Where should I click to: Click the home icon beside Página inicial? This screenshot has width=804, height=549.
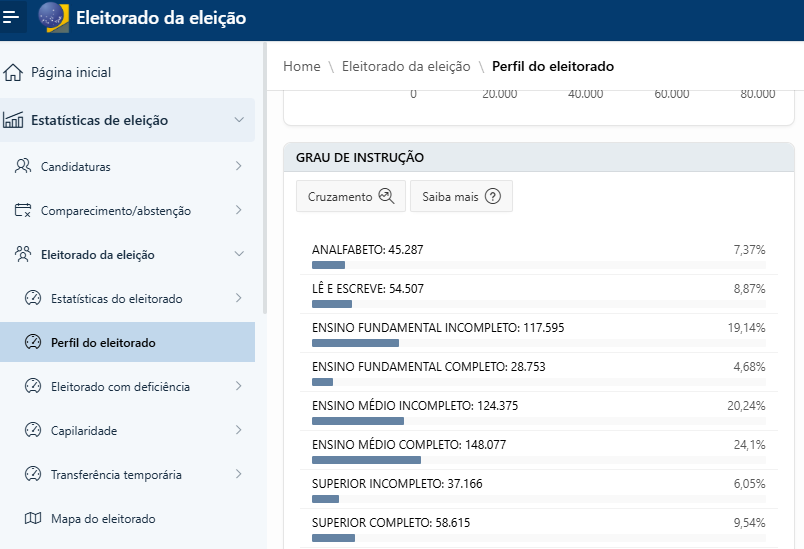point(13,72)
